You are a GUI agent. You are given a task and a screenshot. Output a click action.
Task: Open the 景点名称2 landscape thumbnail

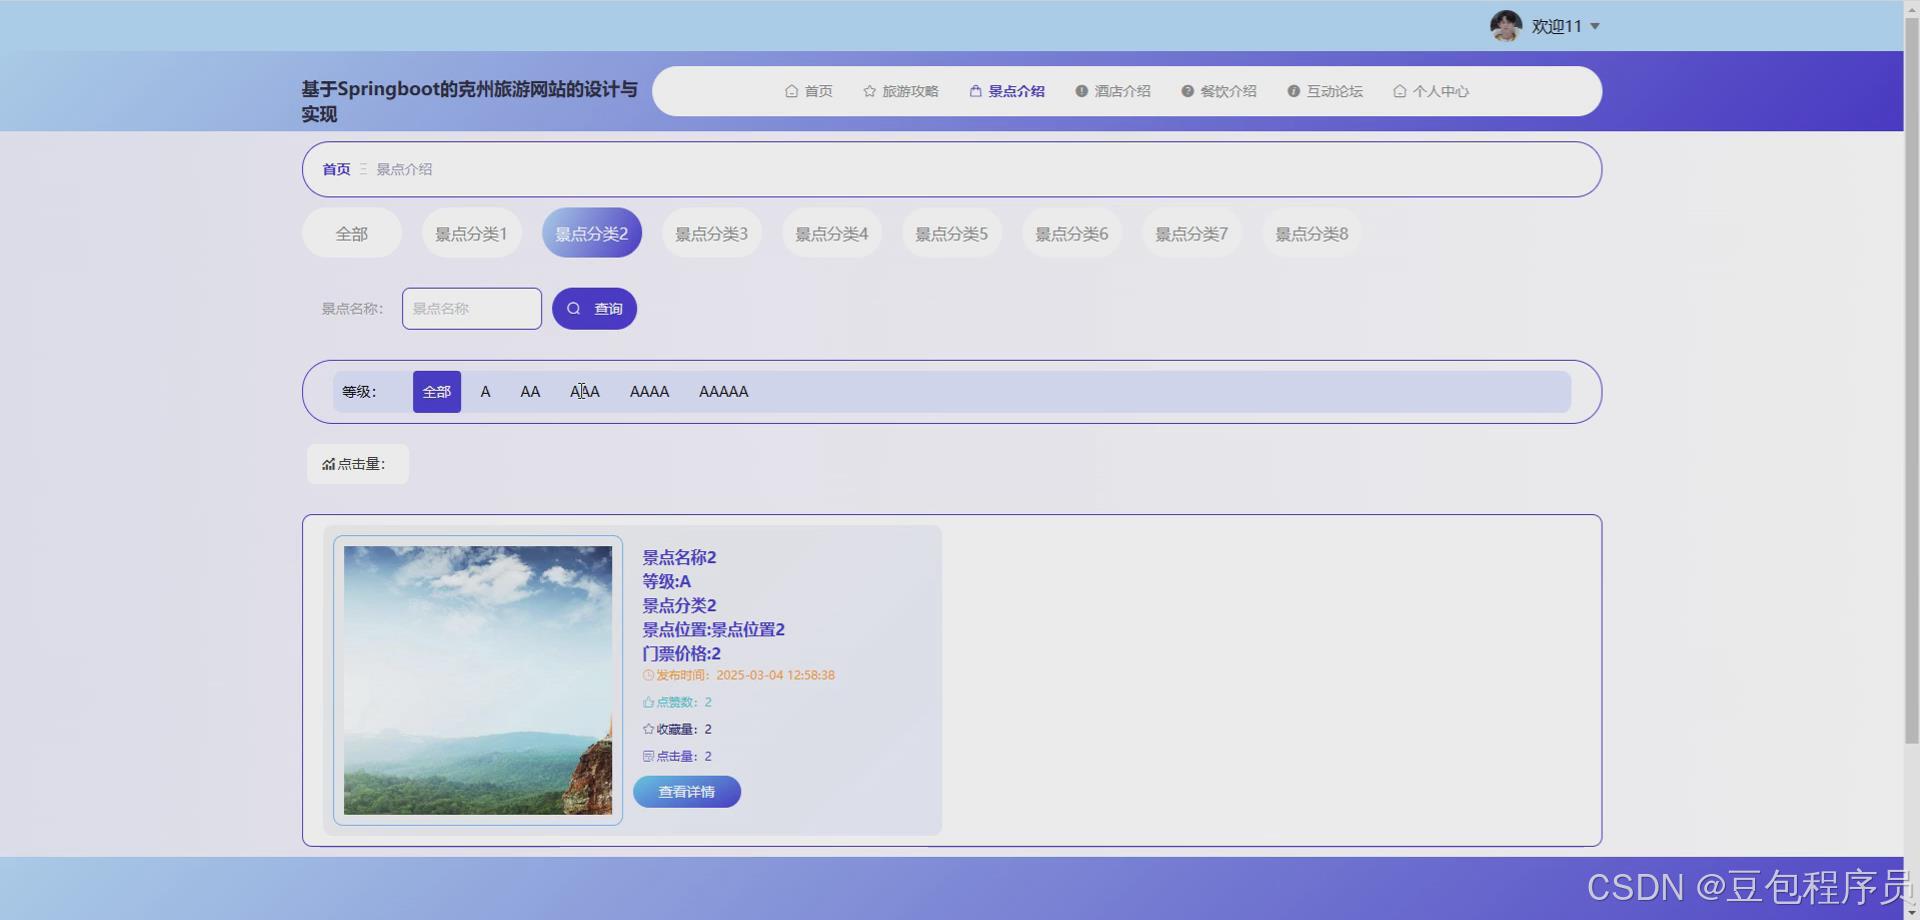478,680
